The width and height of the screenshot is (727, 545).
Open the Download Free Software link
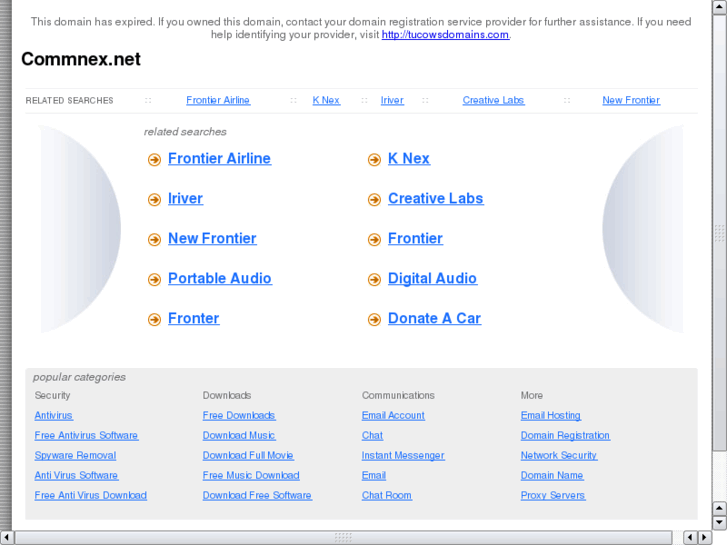[257, 495]
